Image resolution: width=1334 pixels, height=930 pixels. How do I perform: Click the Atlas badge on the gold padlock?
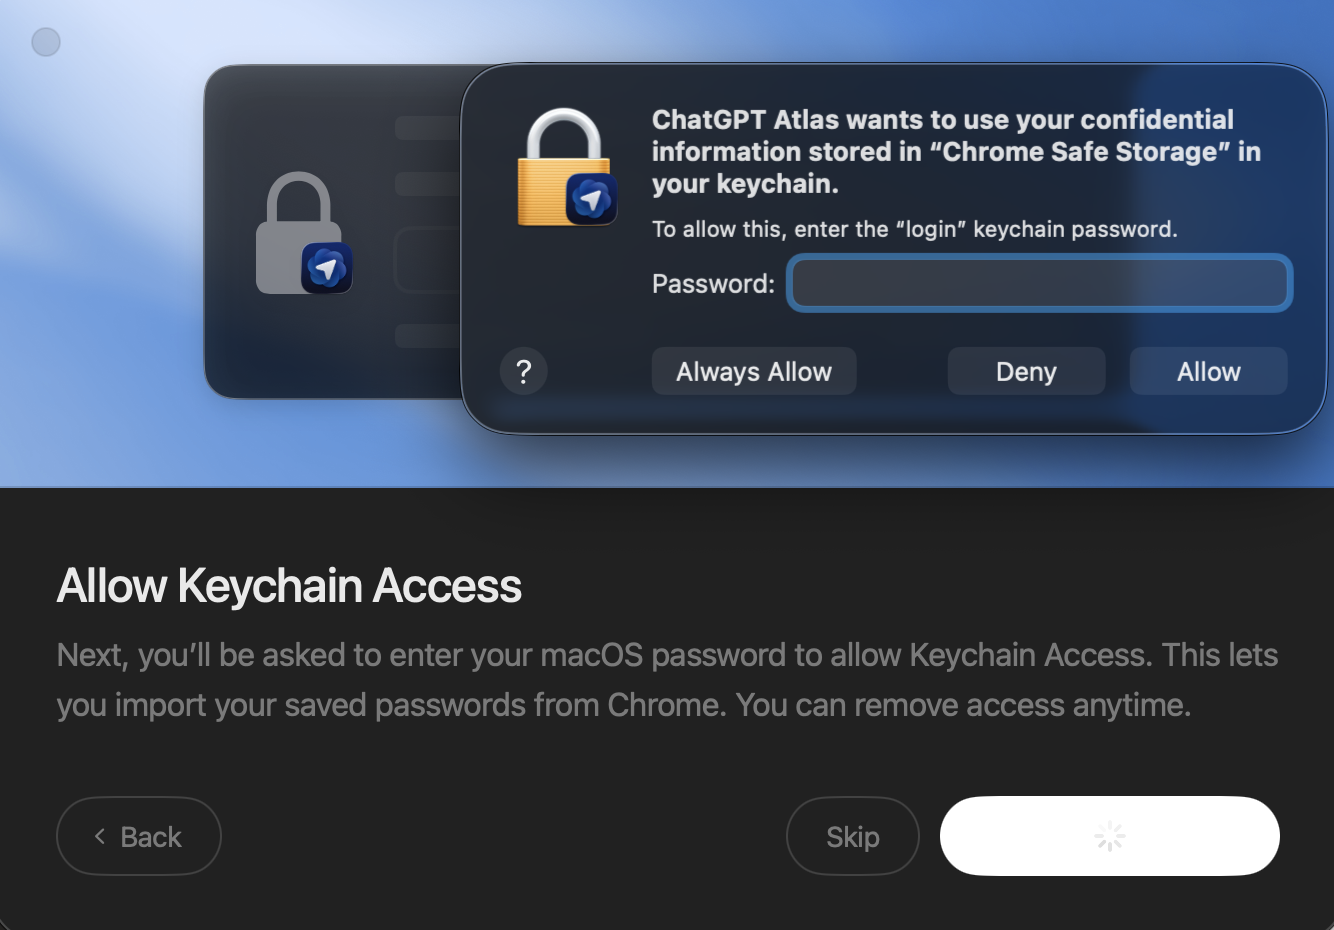click(x=591, y=199)
